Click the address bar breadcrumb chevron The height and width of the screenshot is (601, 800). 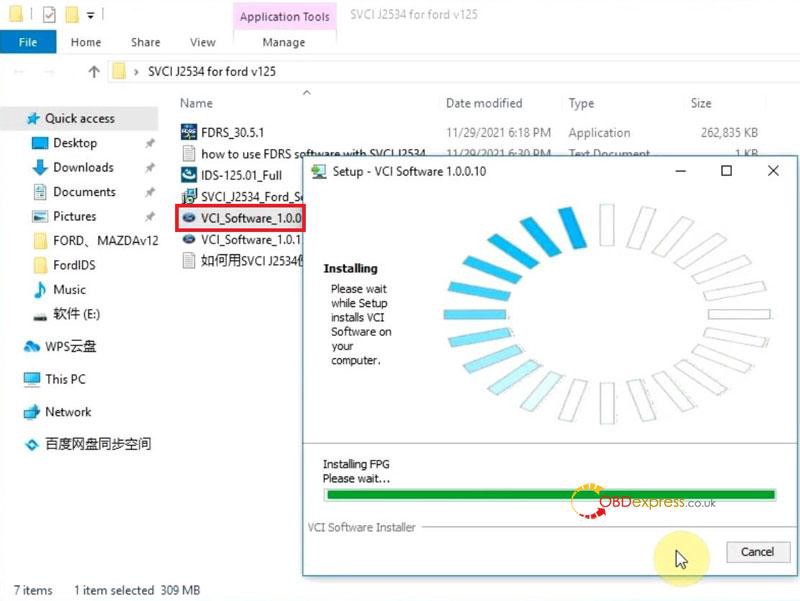136,72
